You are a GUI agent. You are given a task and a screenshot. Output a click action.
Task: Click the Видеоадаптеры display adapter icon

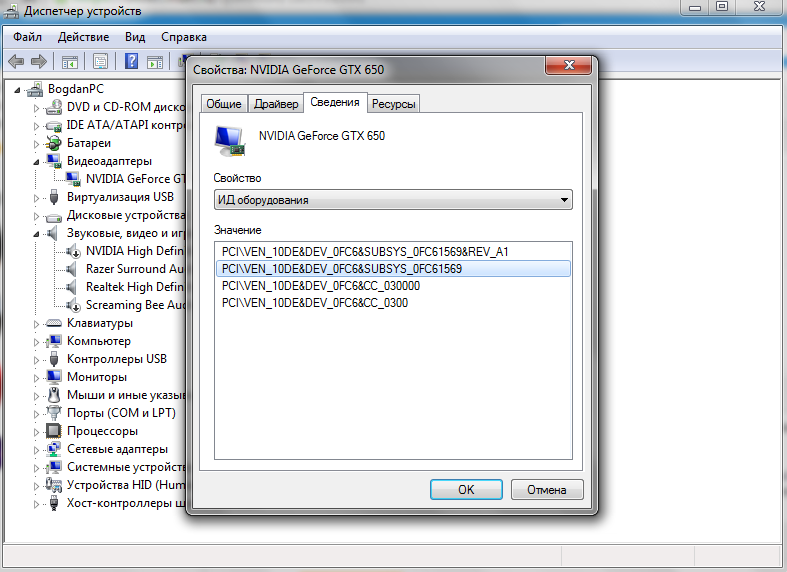pyautogui.click(x=53, y=161)
